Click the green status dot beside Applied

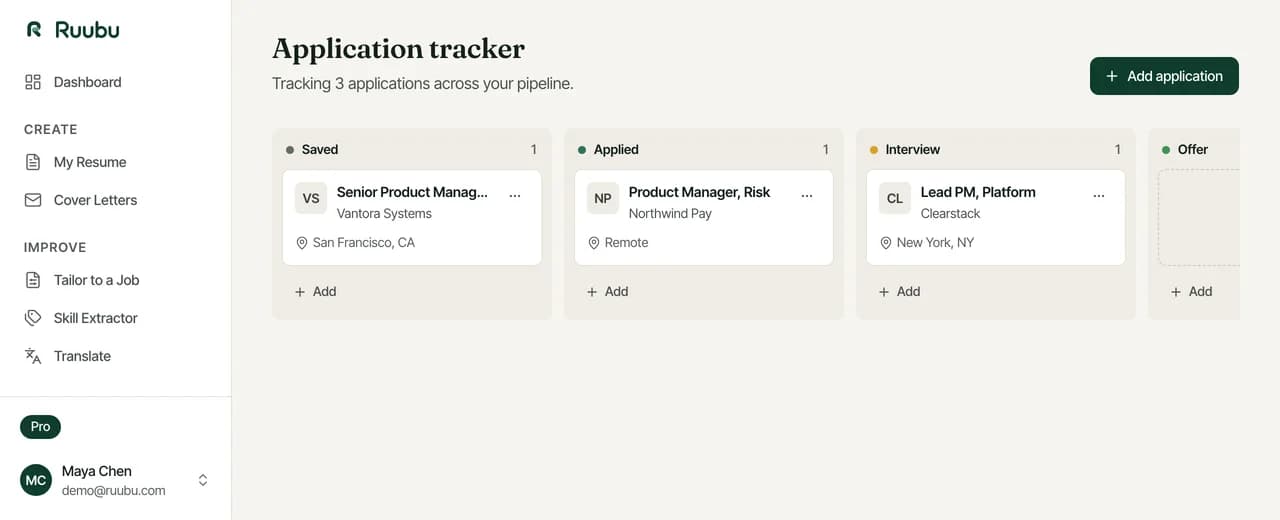point(582,150)
